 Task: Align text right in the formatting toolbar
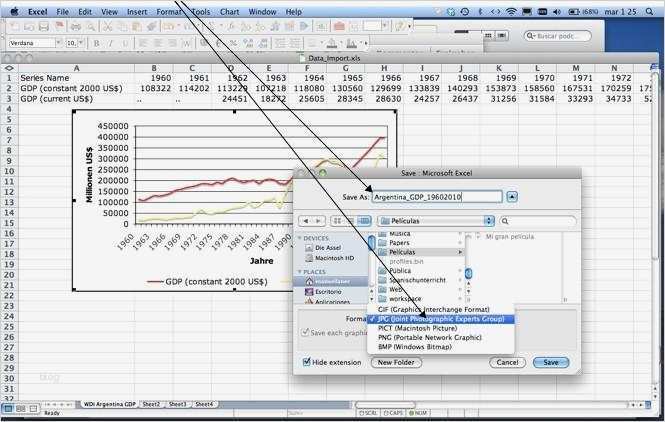tap(172, 43)
